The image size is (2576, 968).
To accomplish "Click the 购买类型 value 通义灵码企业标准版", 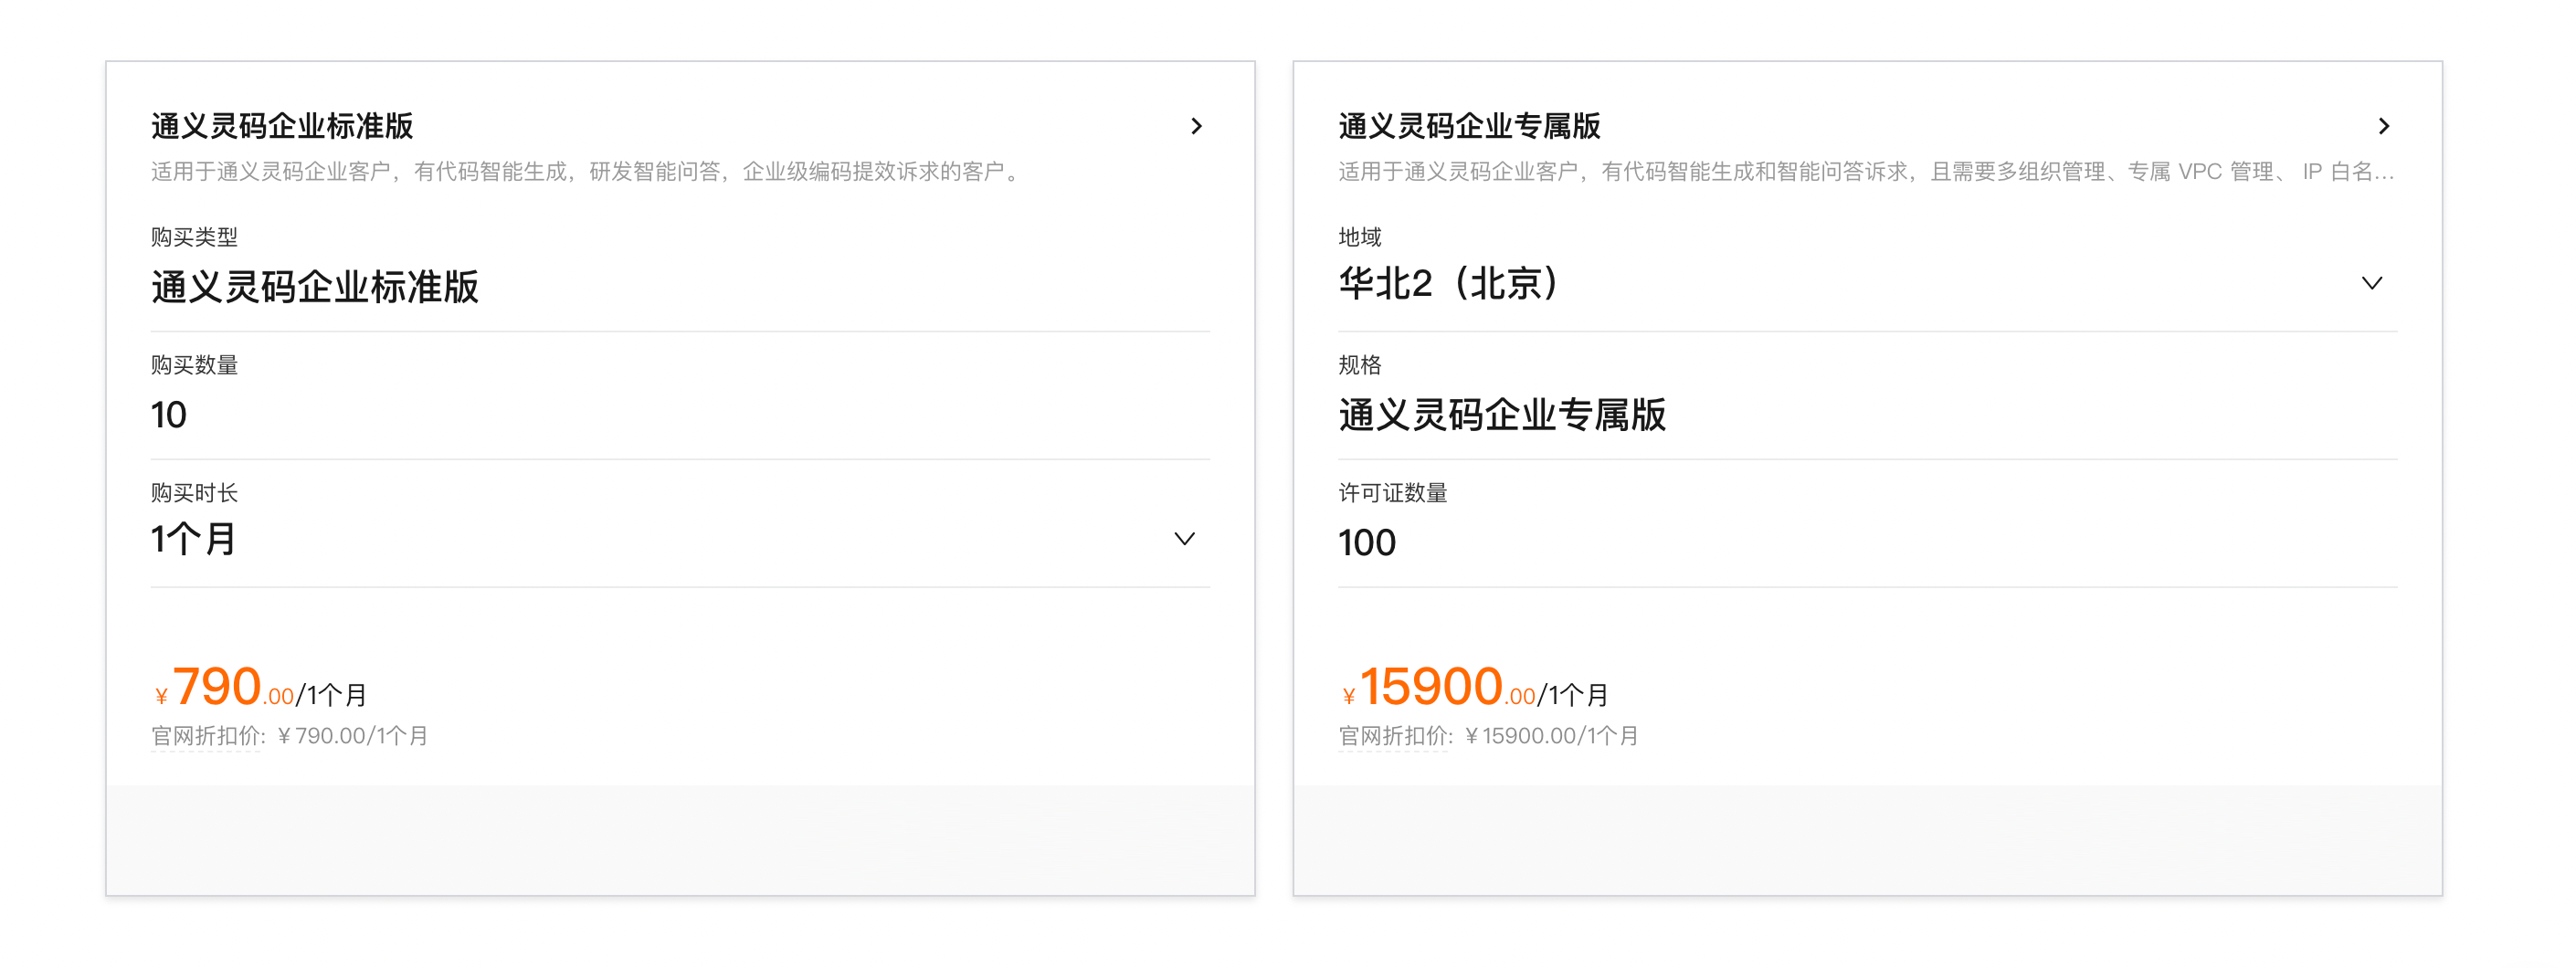I will [315, 286].
